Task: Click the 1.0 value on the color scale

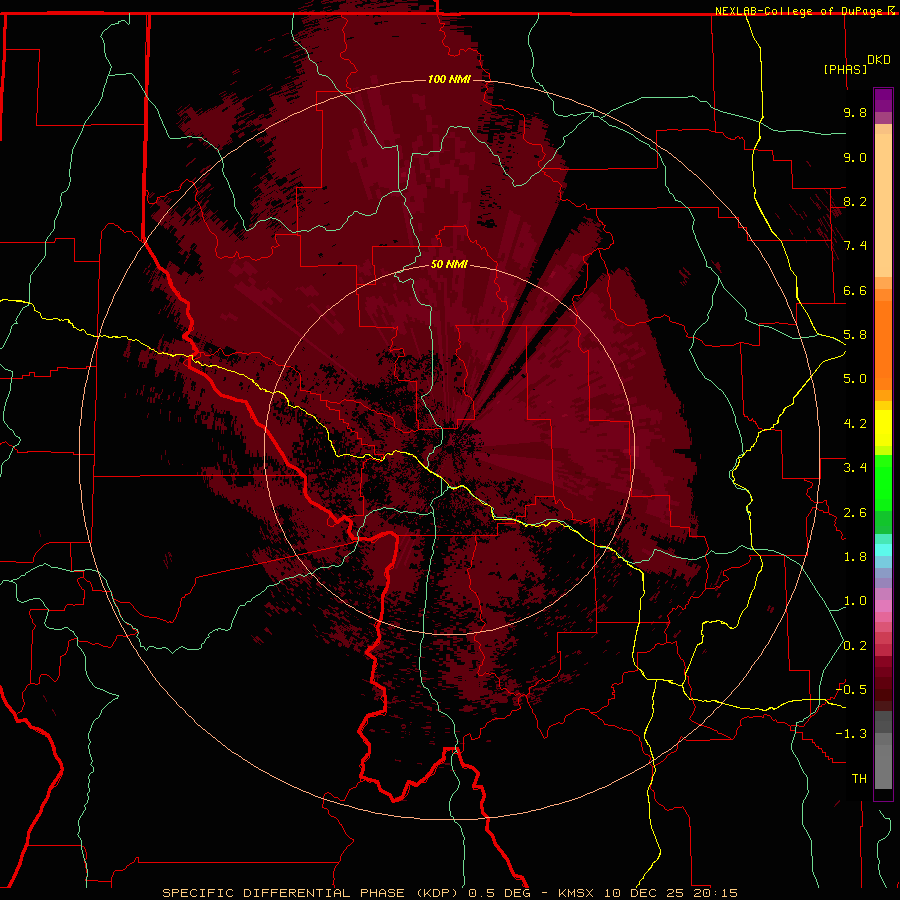Action: pos(855,601)
